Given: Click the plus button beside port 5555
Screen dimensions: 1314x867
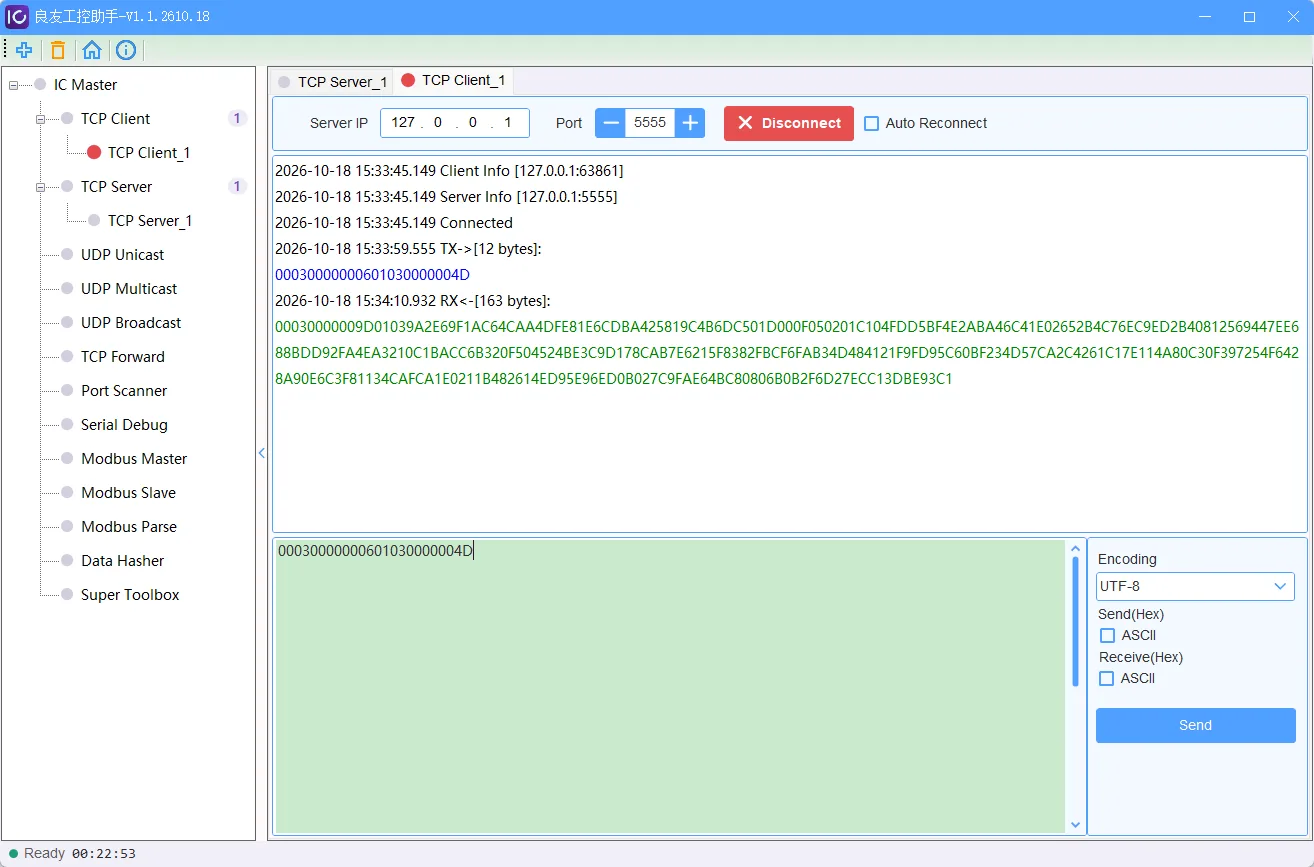Looking at the screenshot, I should coord(690,123).
